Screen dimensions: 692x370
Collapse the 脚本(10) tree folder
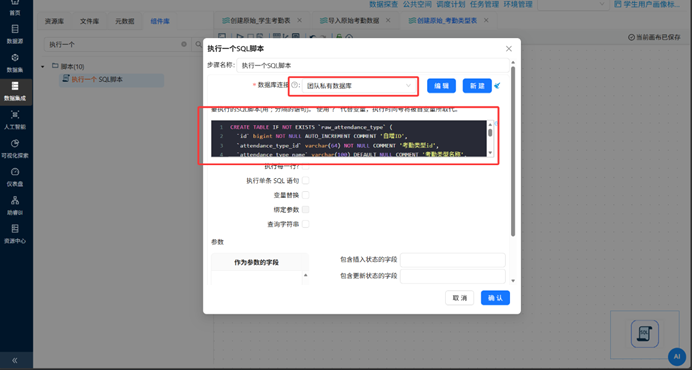[x=43, y=67]
